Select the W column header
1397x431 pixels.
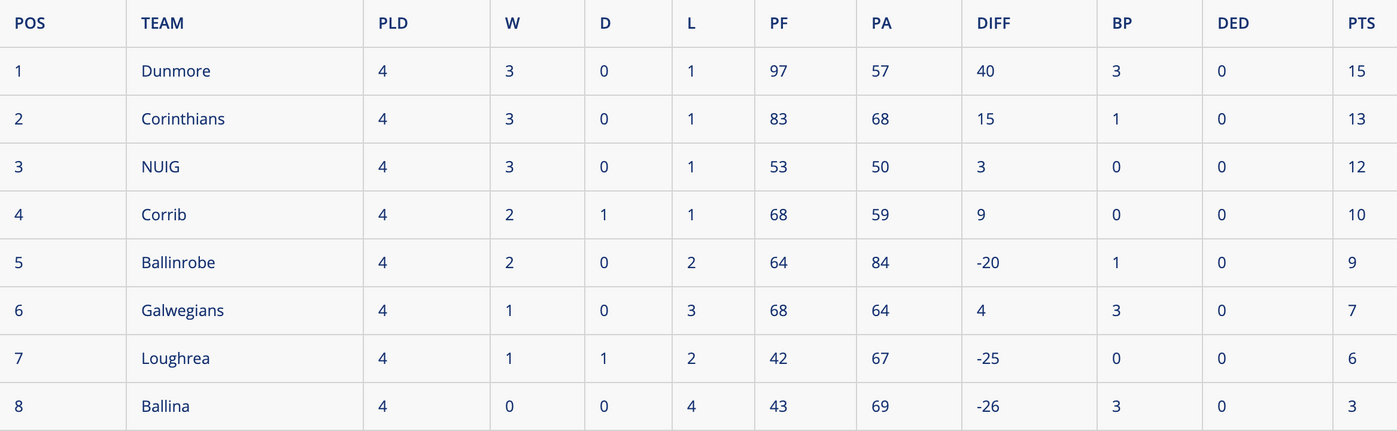click(x=512, y=23)
